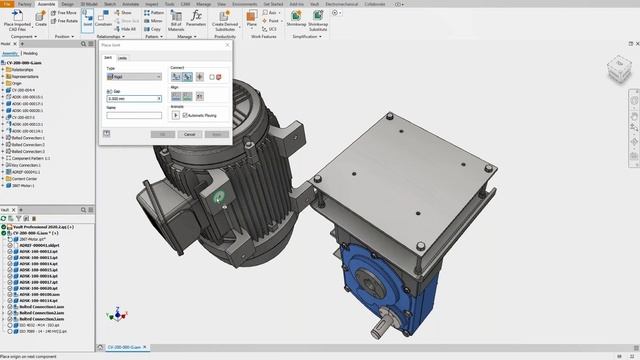
Task: Click search icon in Vault panel
Action: tap(83, 210)
